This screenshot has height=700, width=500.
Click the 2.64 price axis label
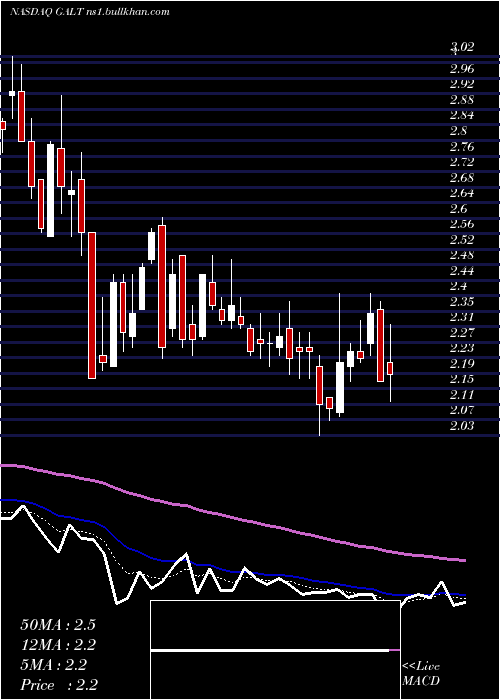click(x=462, y=193)
